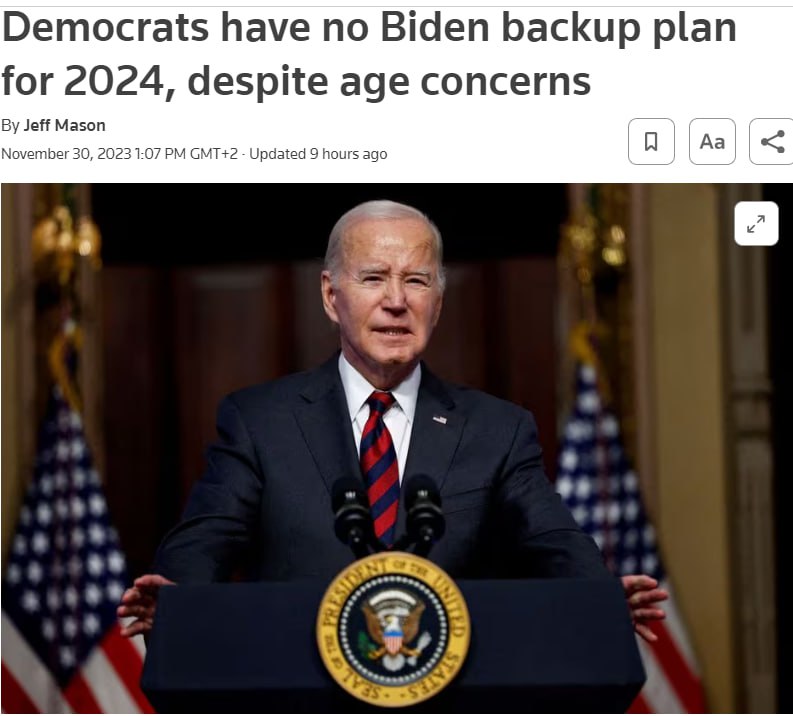Click the headline about Biden backup plan

tap(369, 54)
